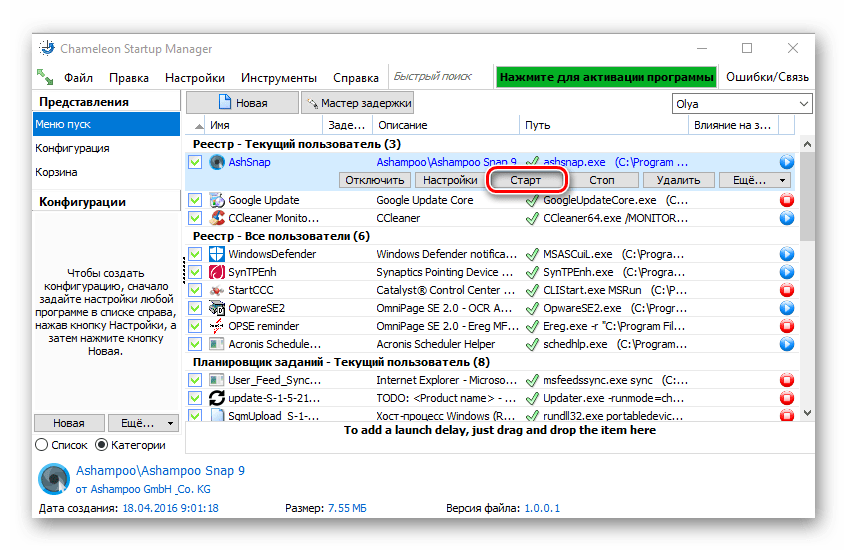Open the Справка menu

(356, 78)
